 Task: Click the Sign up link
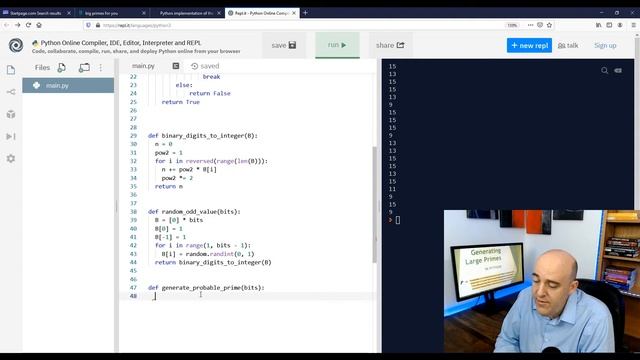click(605, 45)
